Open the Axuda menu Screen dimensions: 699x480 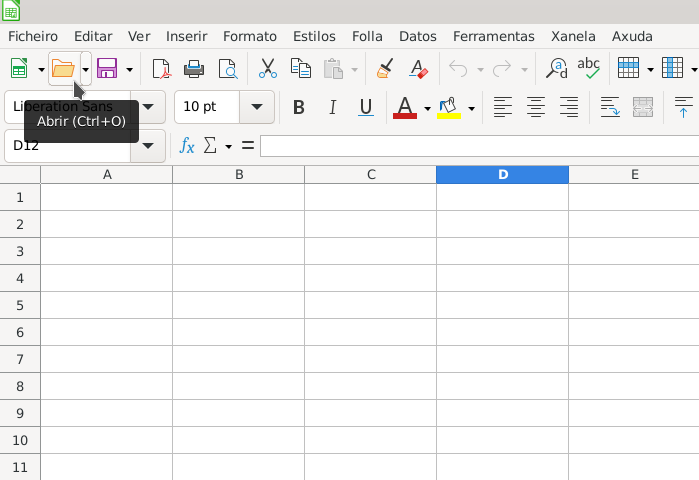[x=632, y=36]
